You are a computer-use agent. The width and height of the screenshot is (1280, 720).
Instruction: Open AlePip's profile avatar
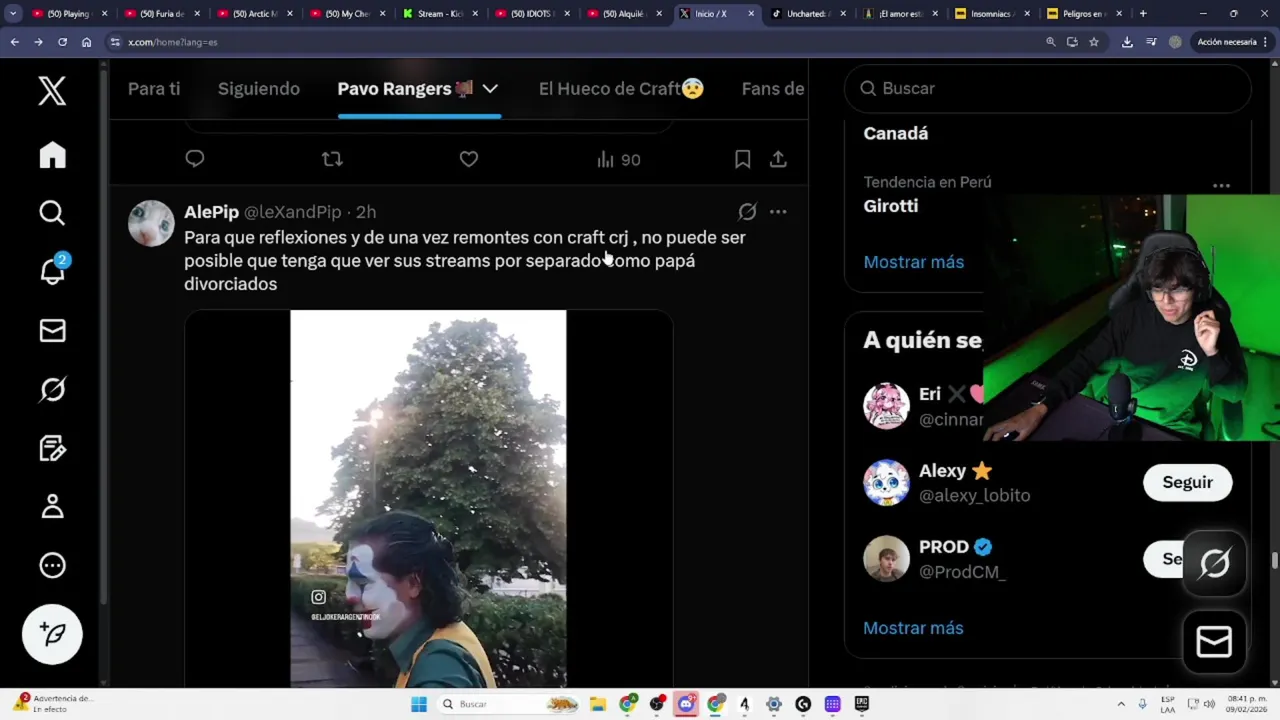click(x=151, y=223)
